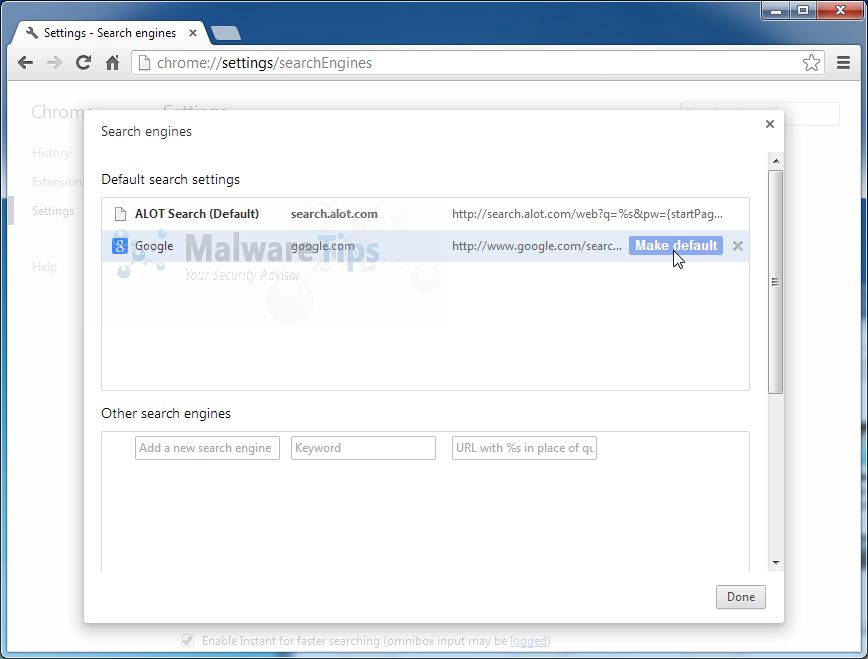Image resolution: width=868 pixels, height=659 pixels.
Task: Minimize the Chrome window
Action: [x=776, y=11]
